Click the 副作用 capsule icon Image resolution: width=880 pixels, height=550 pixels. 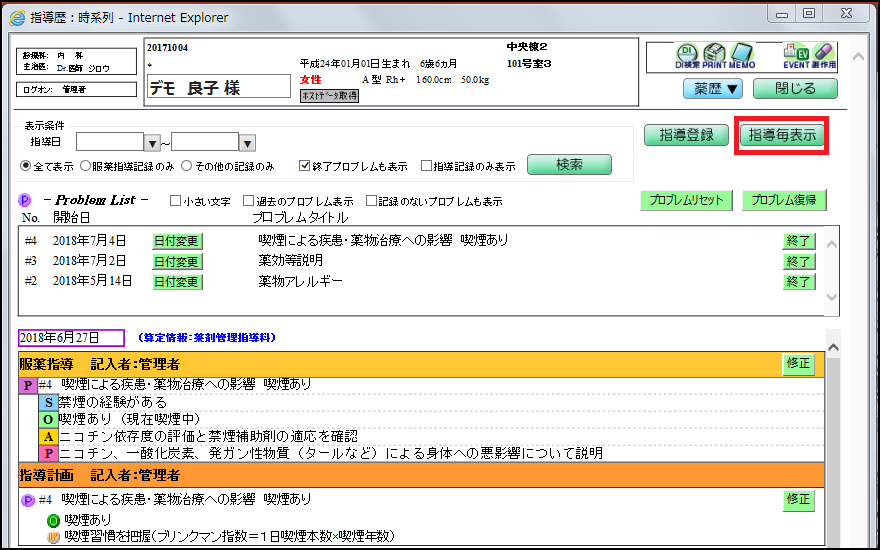[x=823, y=55]
